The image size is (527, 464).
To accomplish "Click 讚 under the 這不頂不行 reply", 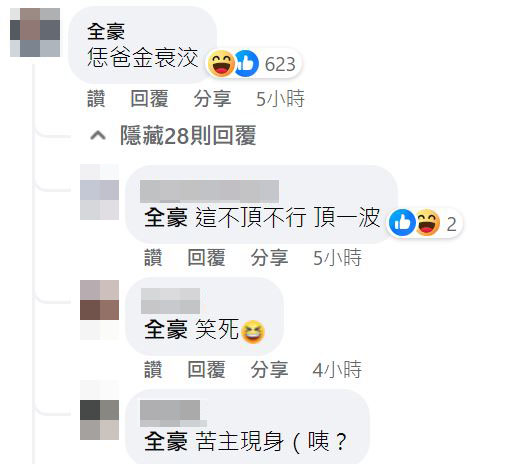I will (153, 258).
